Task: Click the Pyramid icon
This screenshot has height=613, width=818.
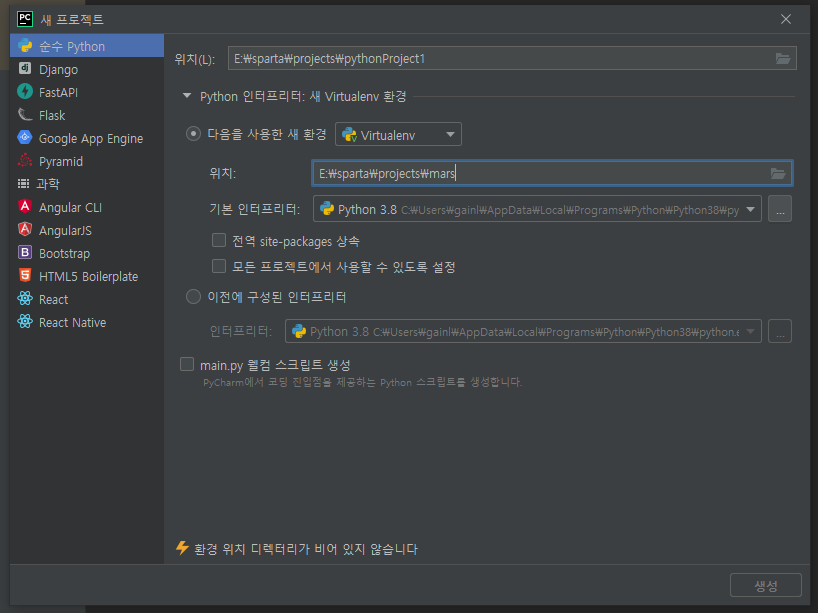Action: click(25, 161)
